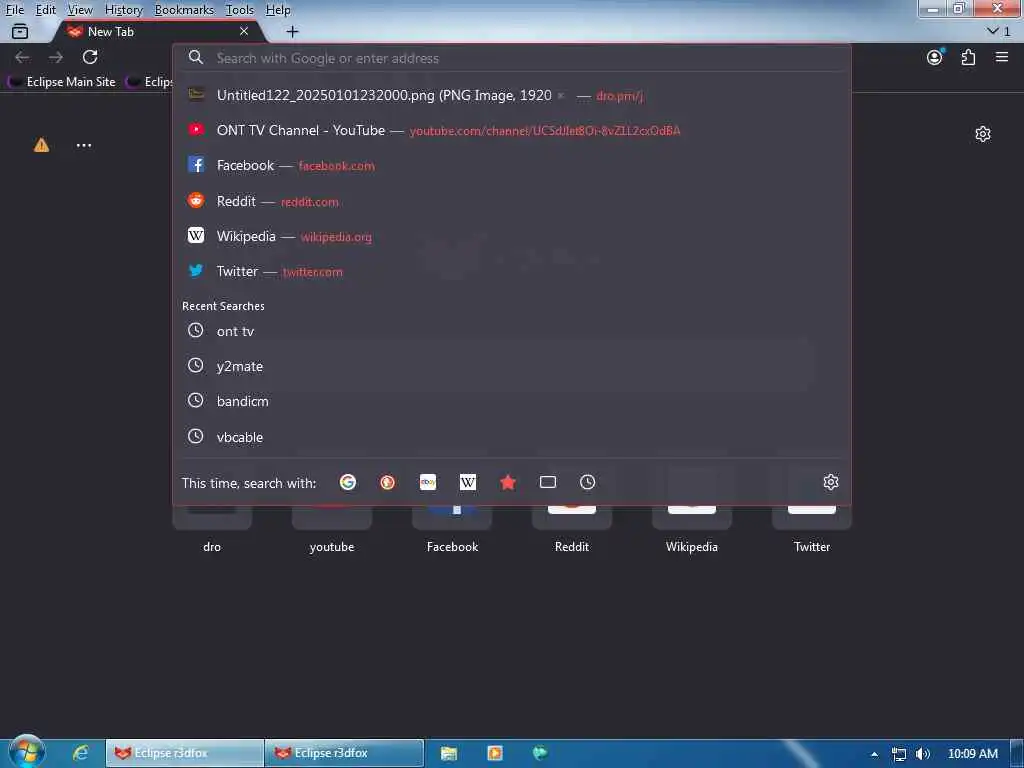Image resolution: width=1024 pixels, height=768 pixels.
Task: Open the hamburger application menu
Action: coord(1002,57)
